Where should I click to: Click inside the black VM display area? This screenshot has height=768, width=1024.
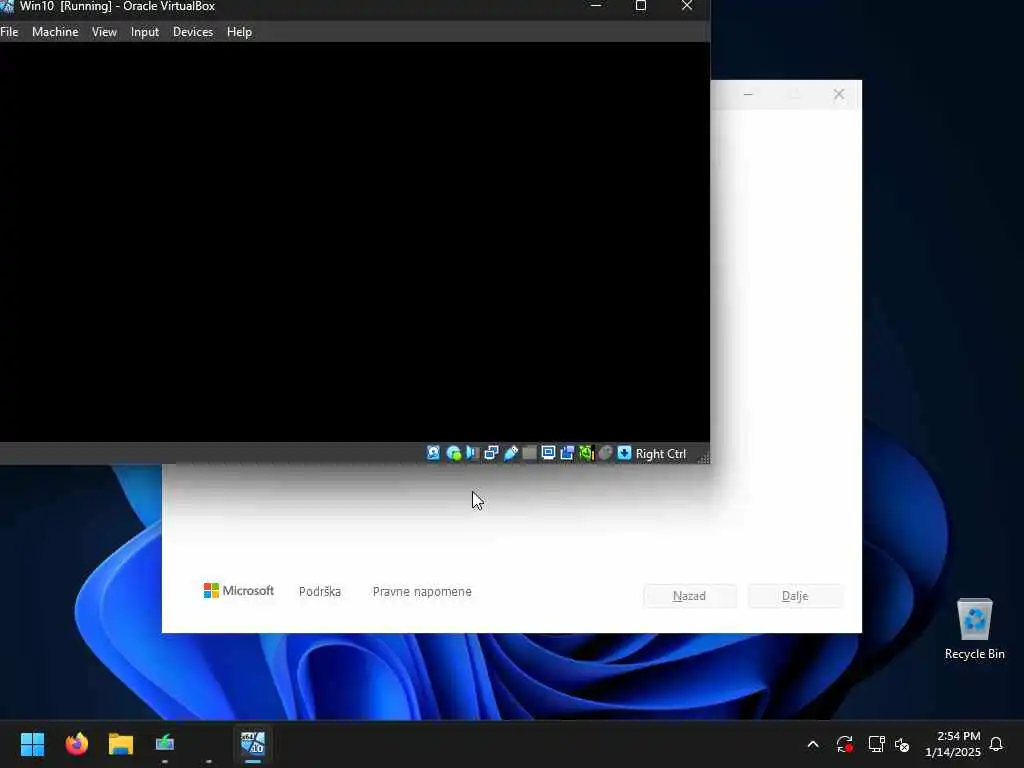click(x=355, y=242)
